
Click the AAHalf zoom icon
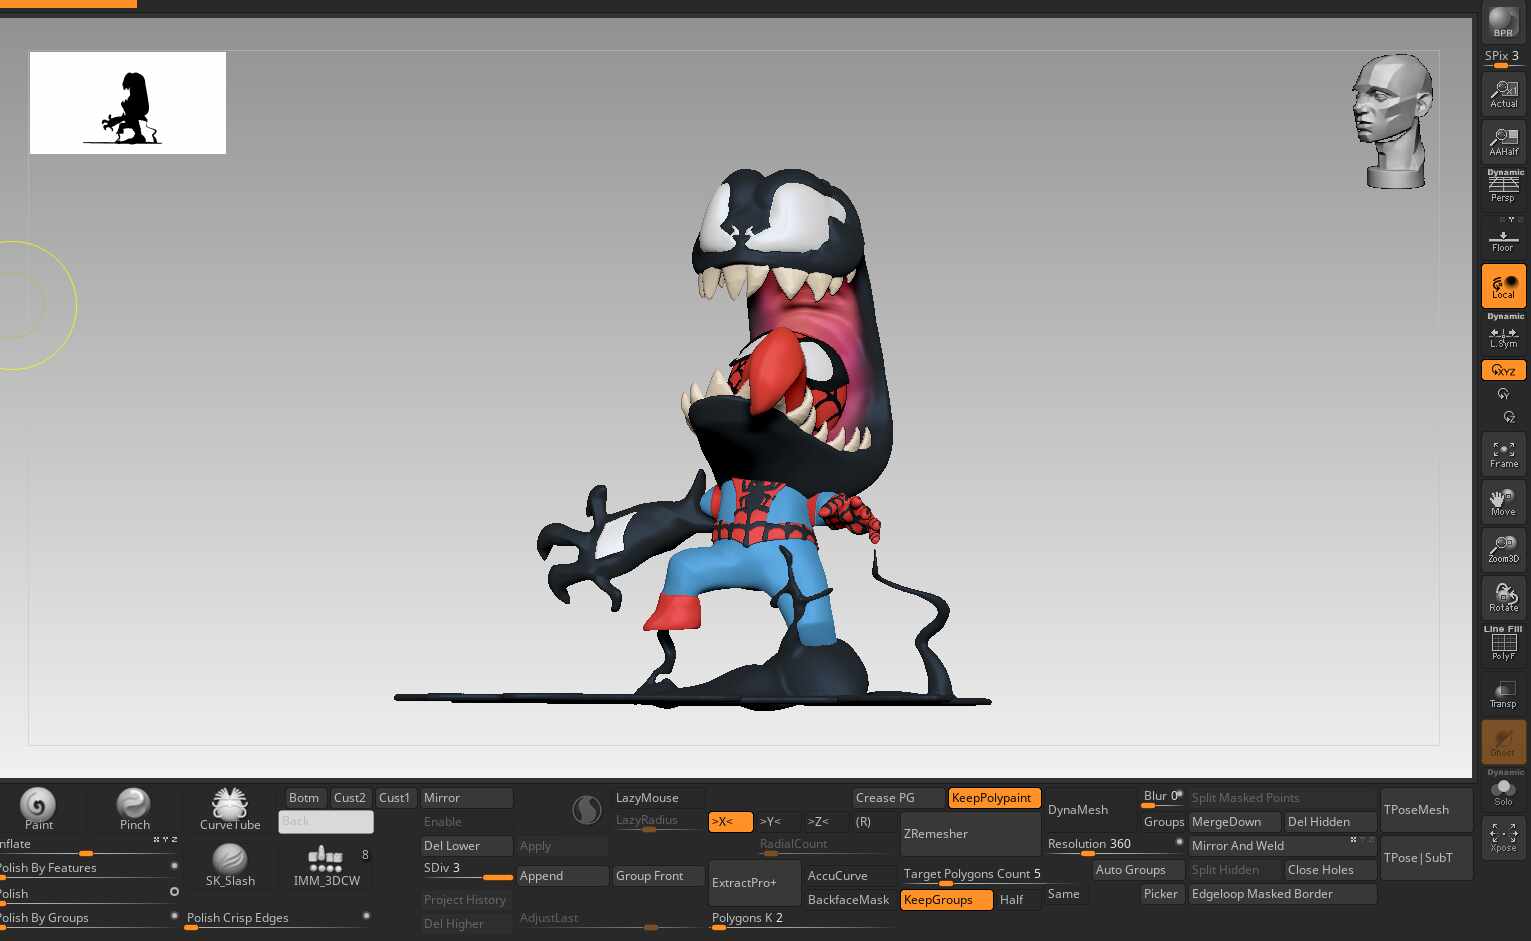click(1503, 141)
